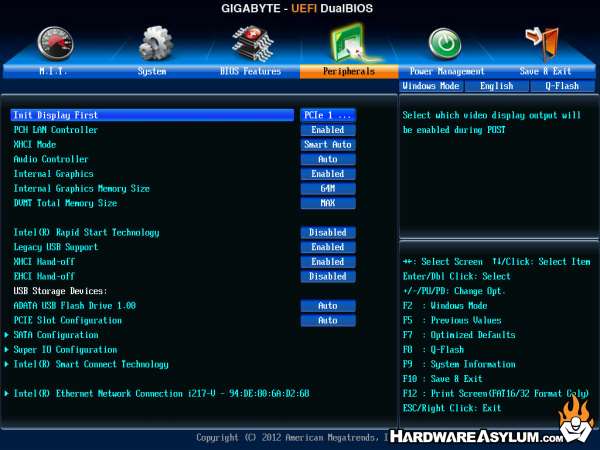Click the Save & Exit door icon
This screenshot has width=600, height=450.
(542, 44)
